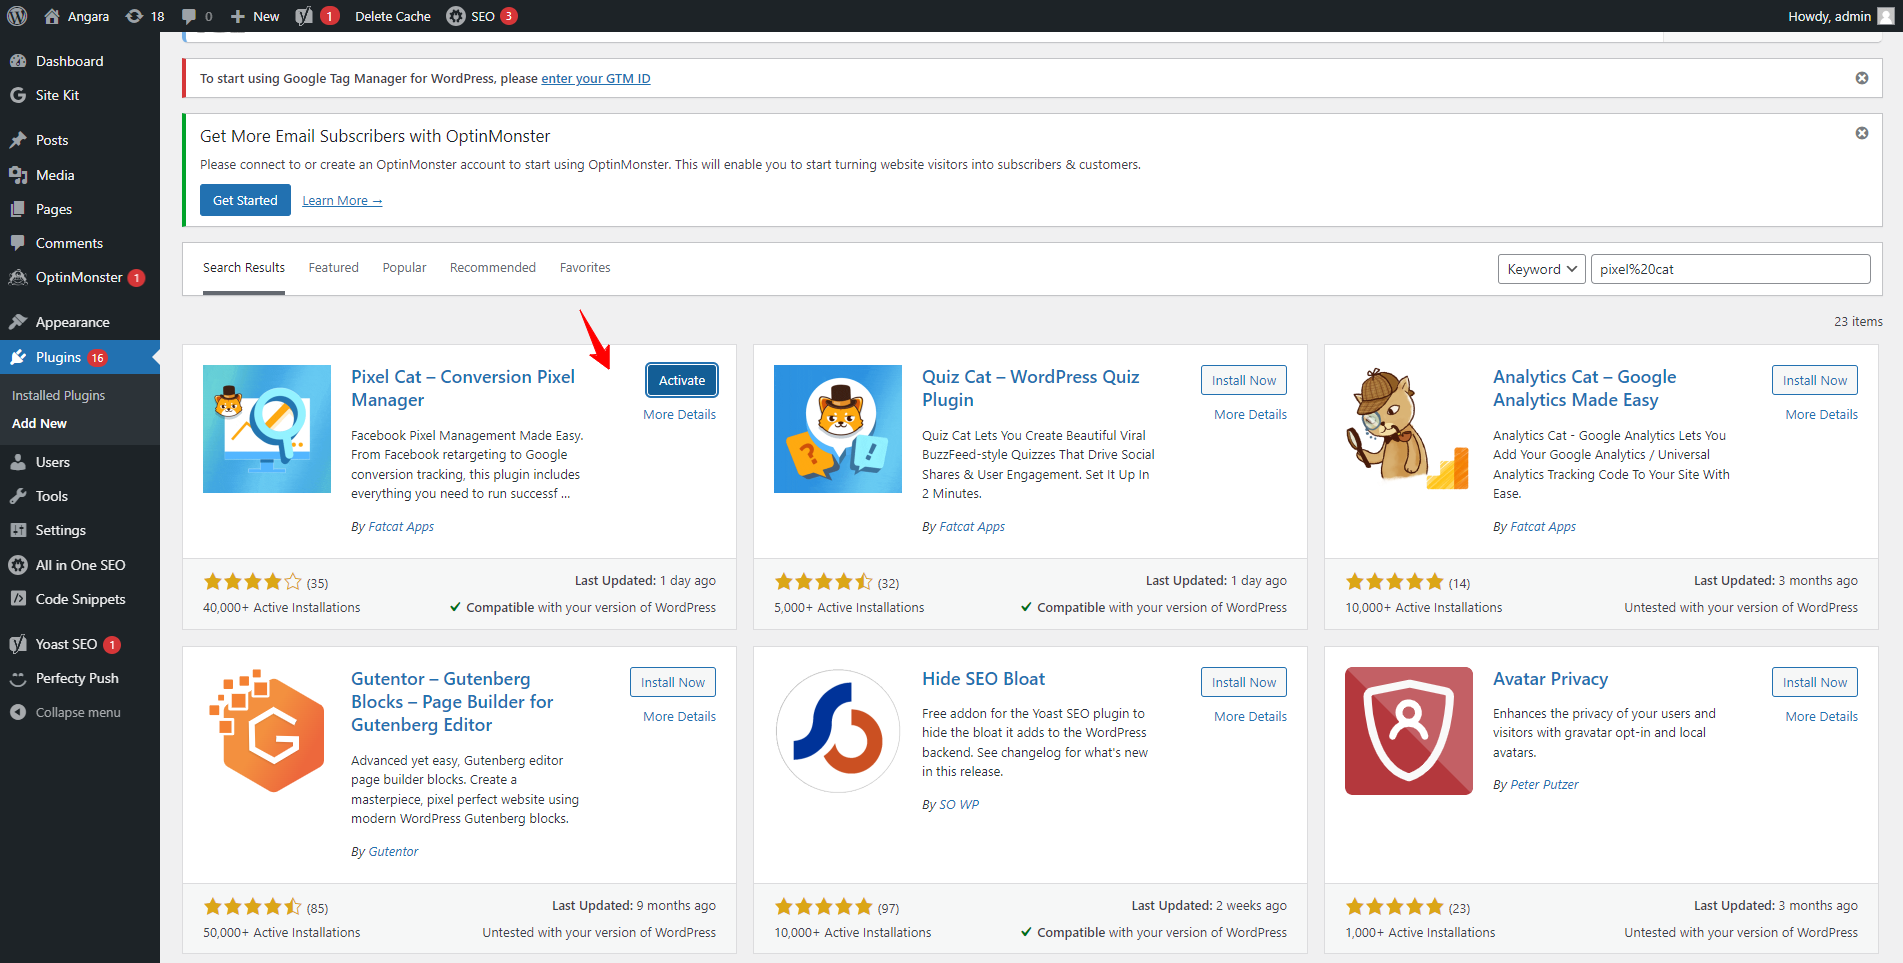
Task: Open the Avatar Privacy shield thumbnail
Action: pyautogui.click(x=1409, y=731)
